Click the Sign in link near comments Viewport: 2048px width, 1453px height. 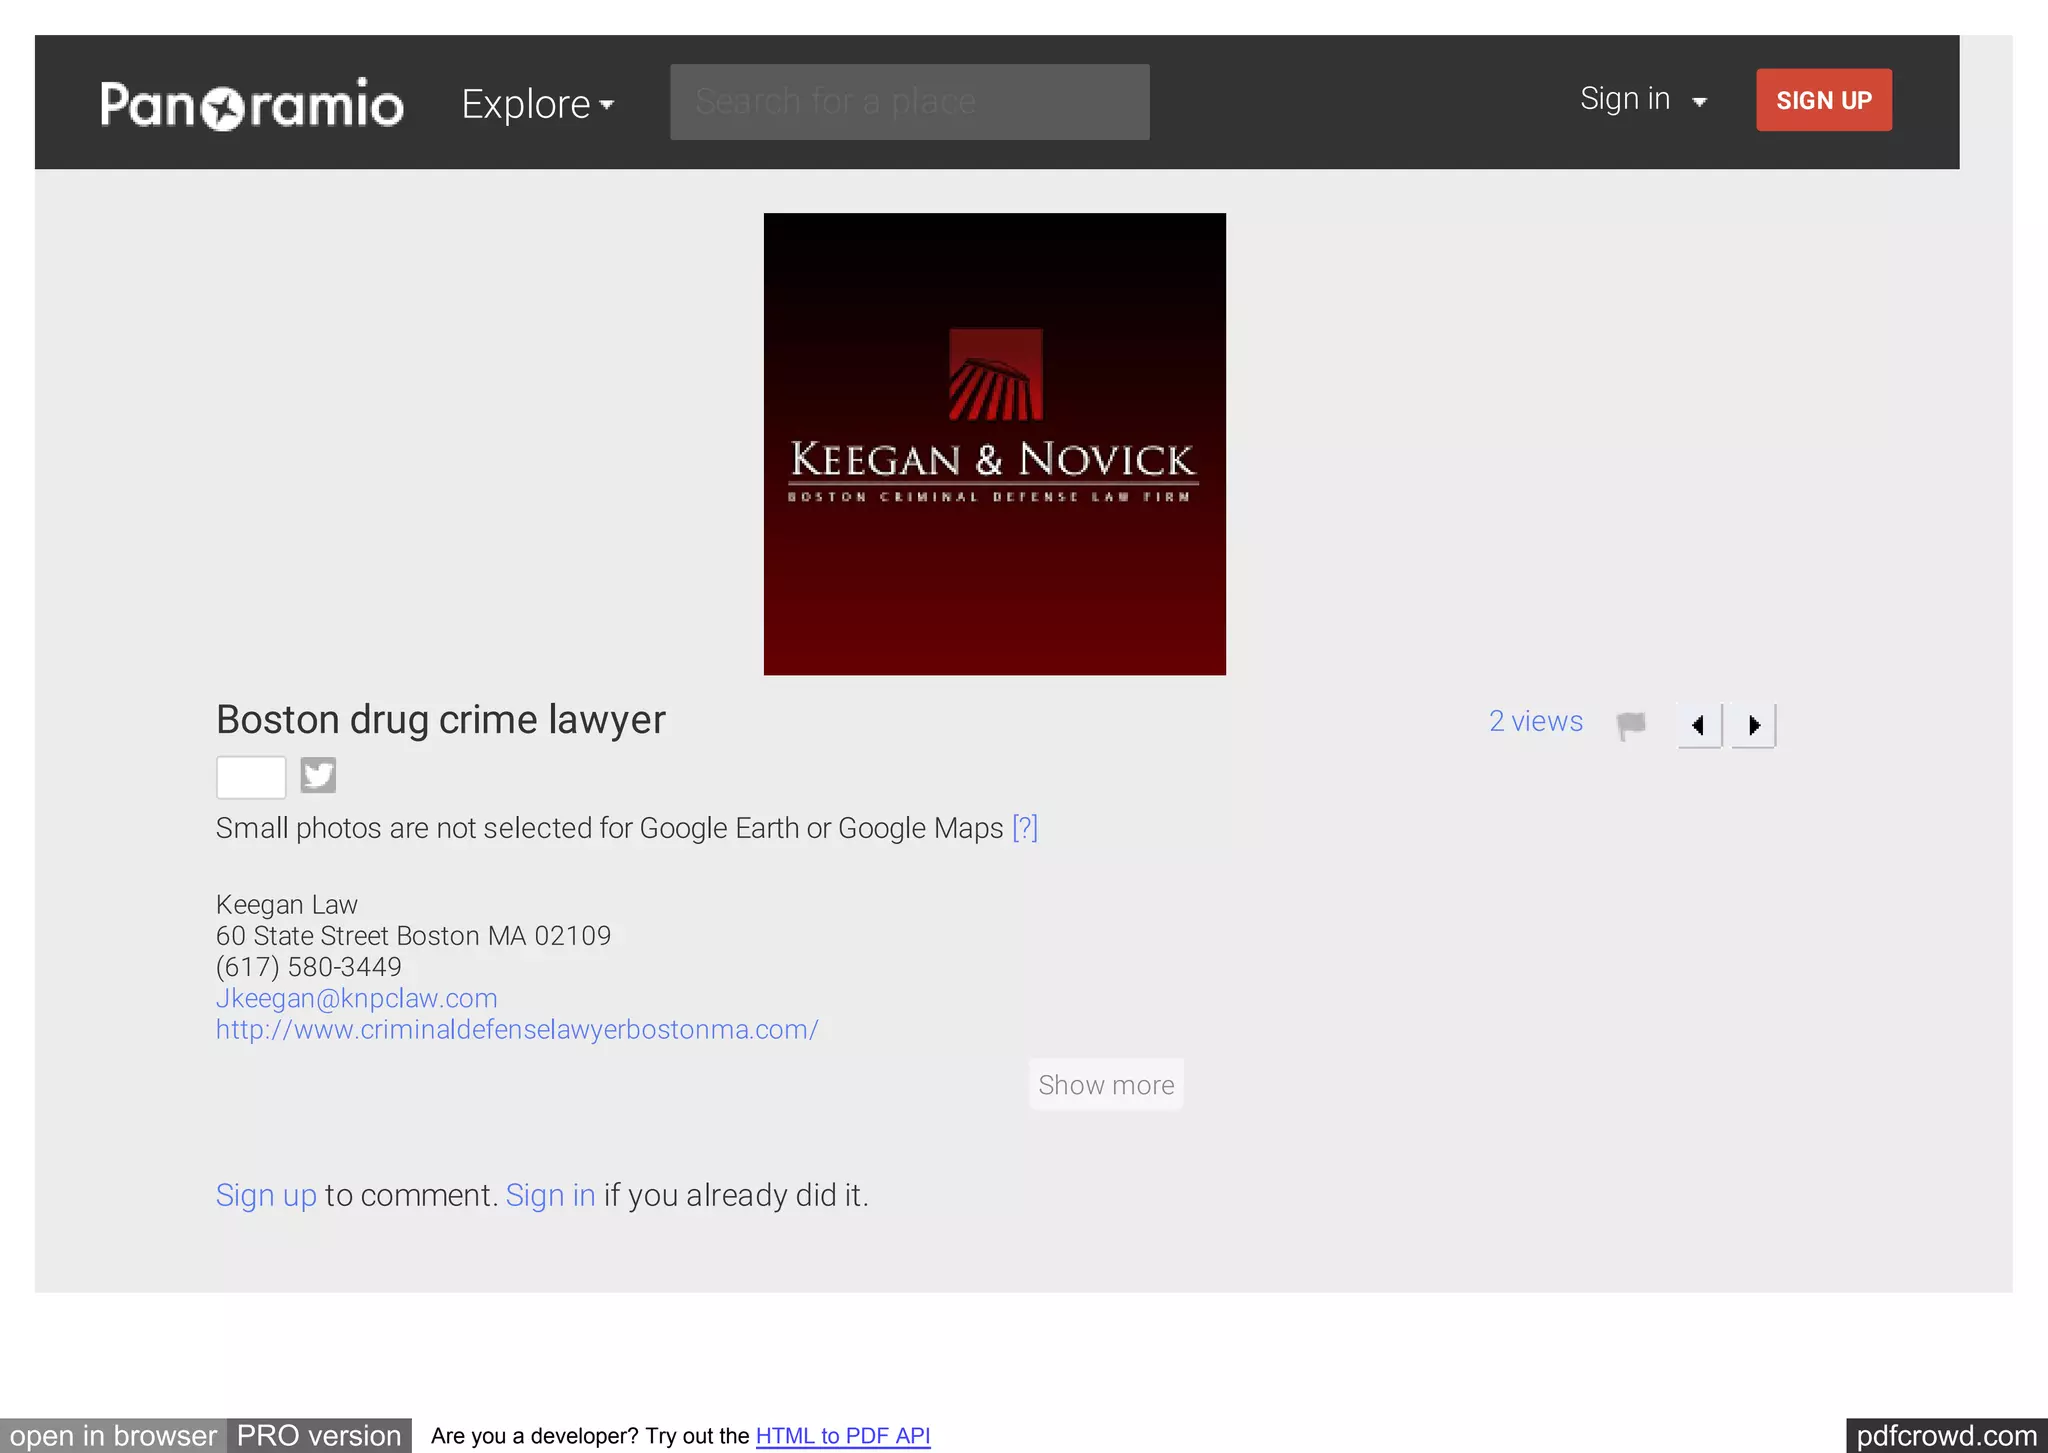click(550, 1195)
